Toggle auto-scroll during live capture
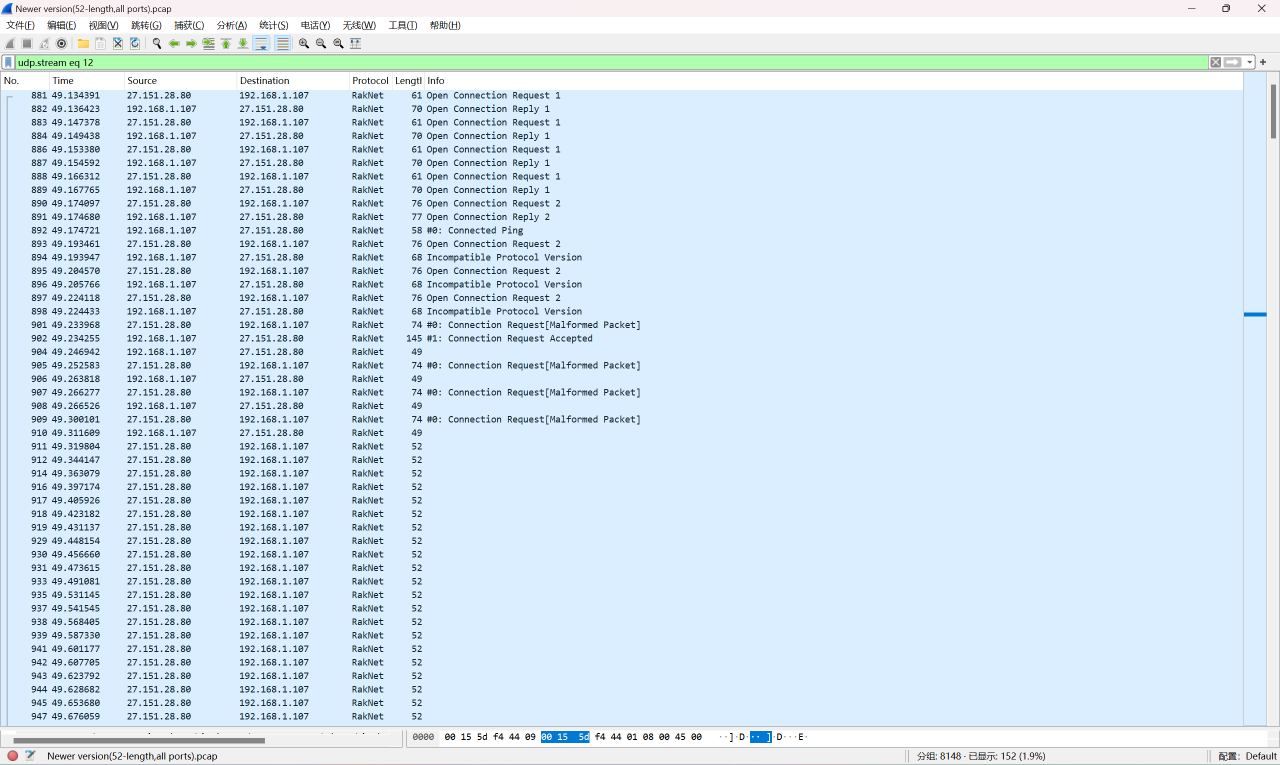 point(261,44)
